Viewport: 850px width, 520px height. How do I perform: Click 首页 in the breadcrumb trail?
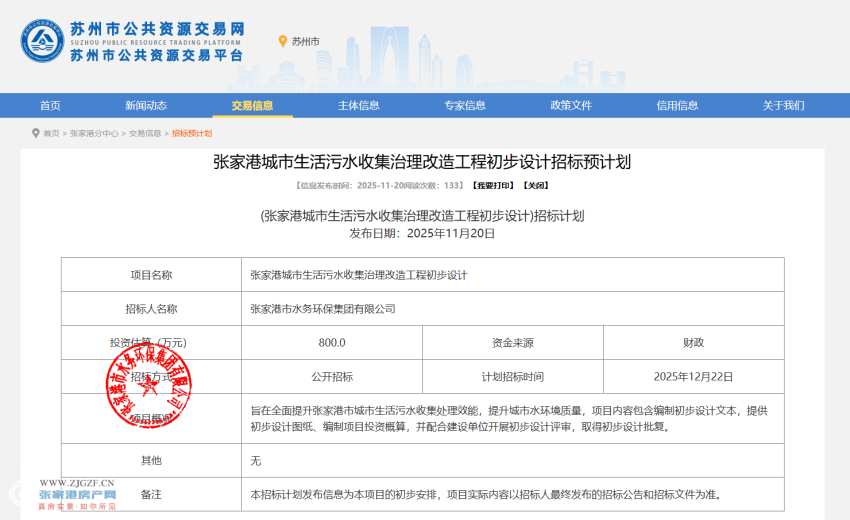point(51,133)
